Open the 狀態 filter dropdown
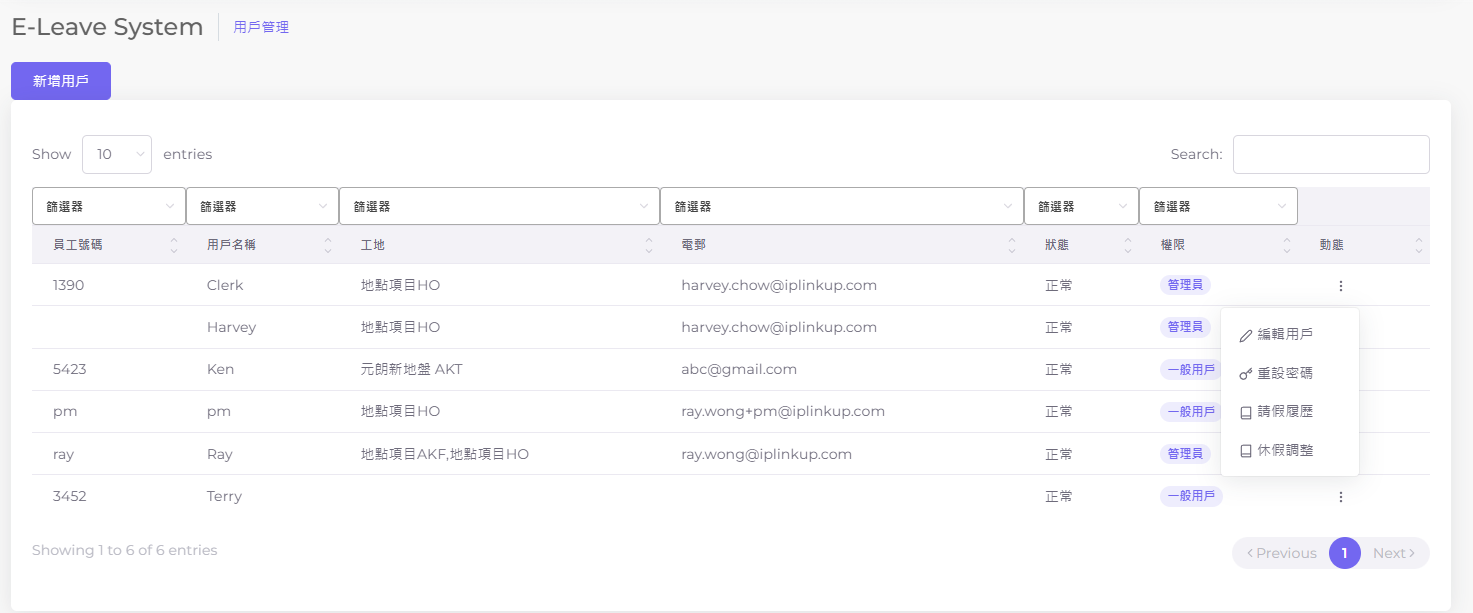The width and height of the screenshot is (1473, 613). (1081, 206)
